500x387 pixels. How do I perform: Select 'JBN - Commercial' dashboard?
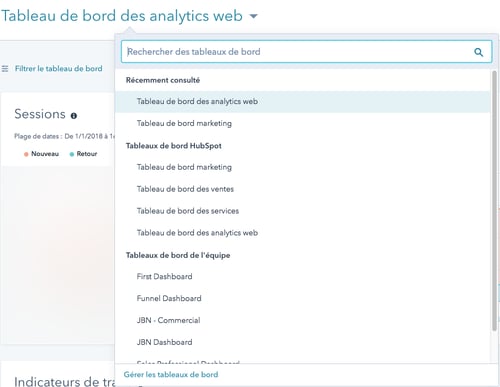[x=303, y=320]
